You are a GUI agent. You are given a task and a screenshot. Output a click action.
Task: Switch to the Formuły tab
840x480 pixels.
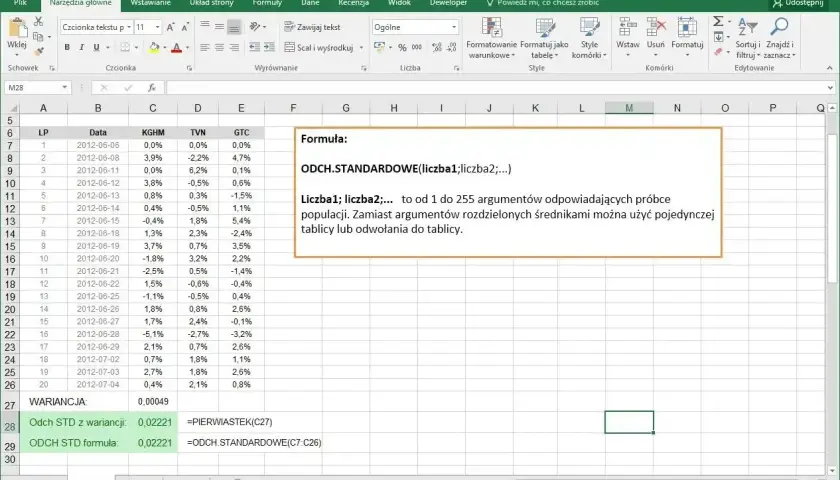(x=267, y=3)
